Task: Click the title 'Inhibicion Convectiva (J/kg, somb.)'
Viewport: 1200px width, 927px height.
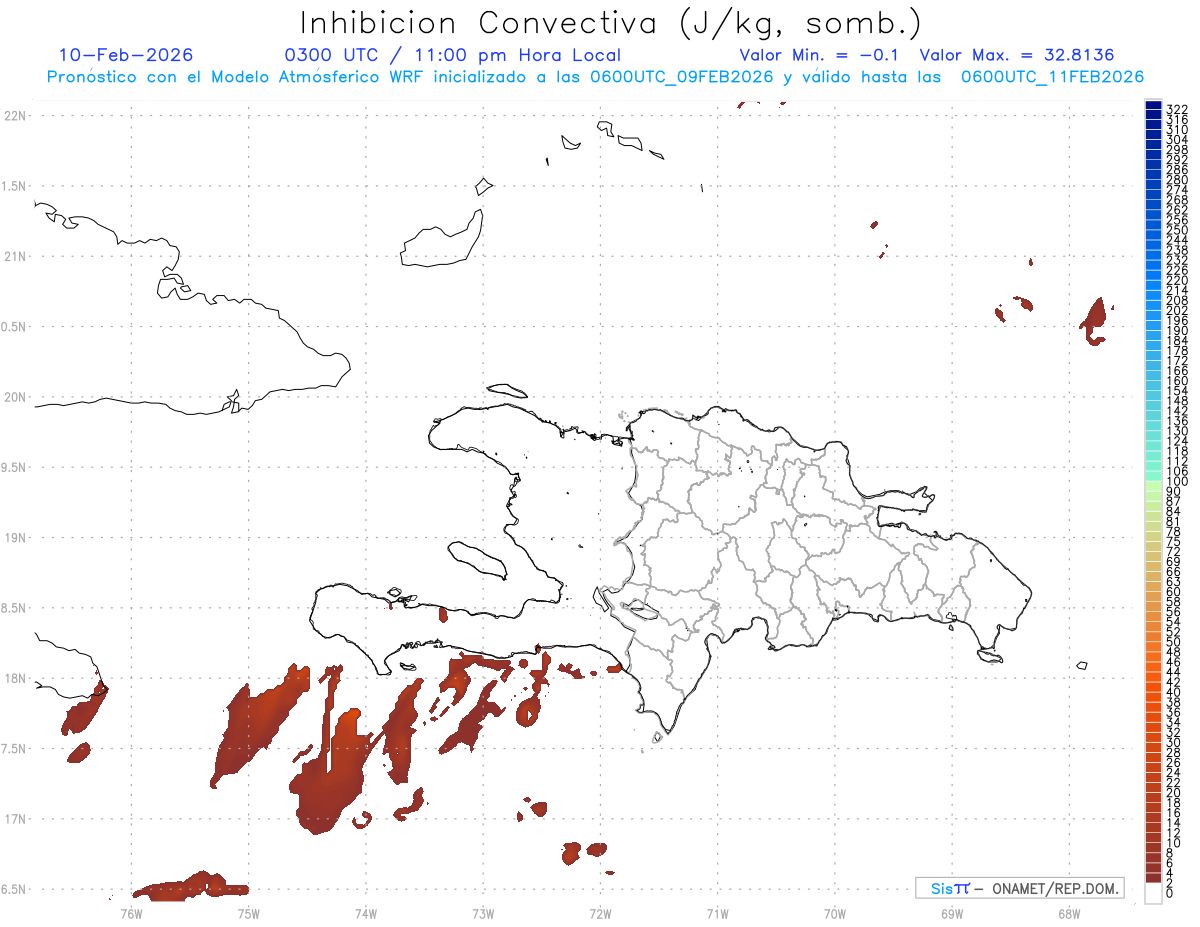Action: coord(611,24)
